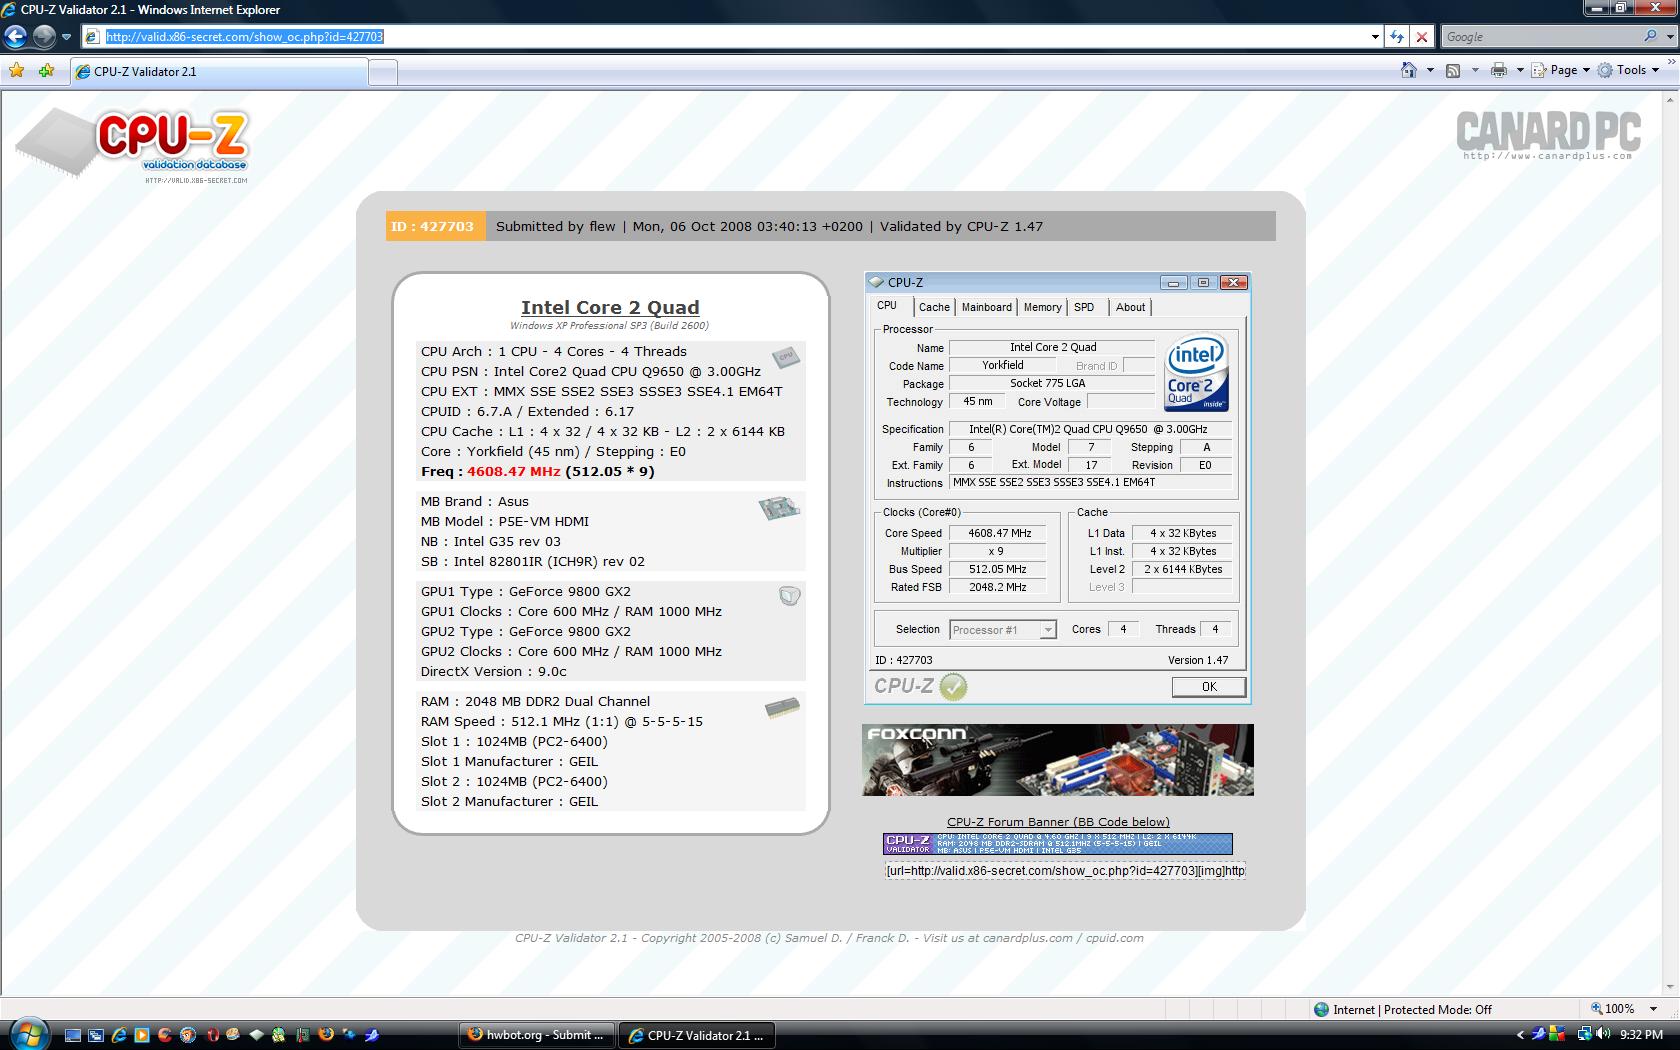Open the recent pages dropdown arrow
Image resolution: width=1680 pixels, height=1050 pixels.
67,37
